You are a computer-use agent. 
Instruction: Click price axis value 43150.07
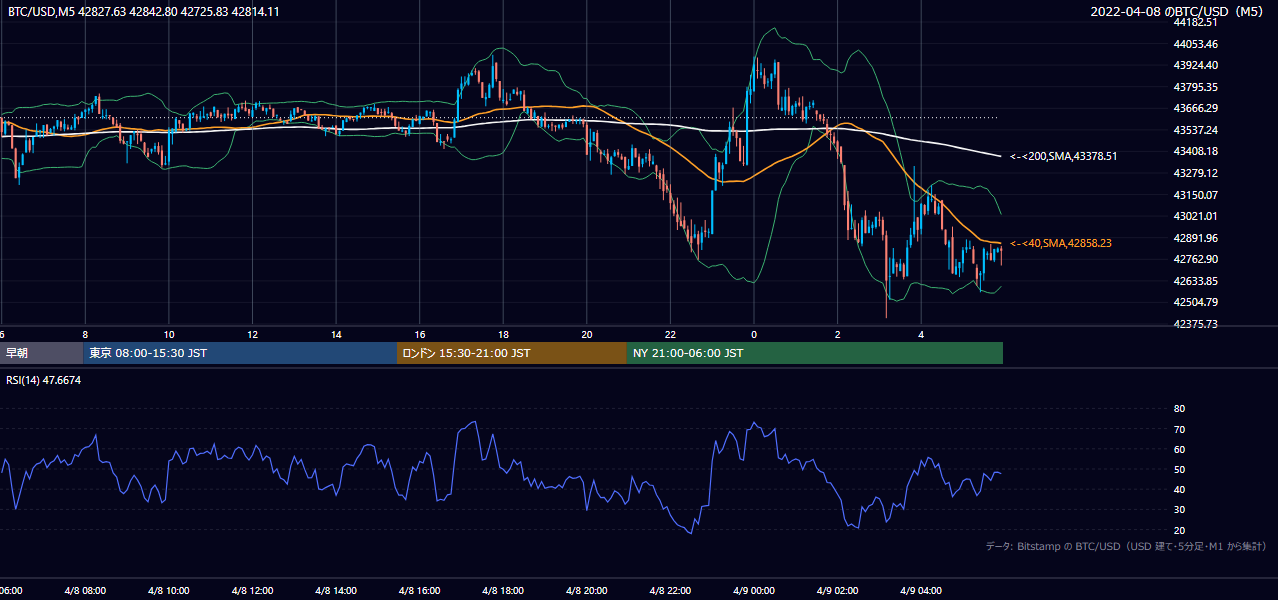[1195, 195]
